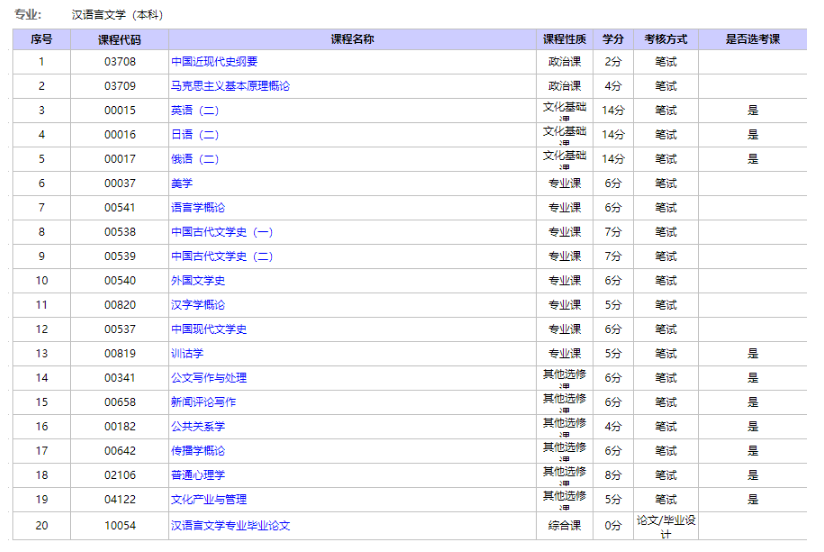Click the 课程名称 column header

point(353,39)
